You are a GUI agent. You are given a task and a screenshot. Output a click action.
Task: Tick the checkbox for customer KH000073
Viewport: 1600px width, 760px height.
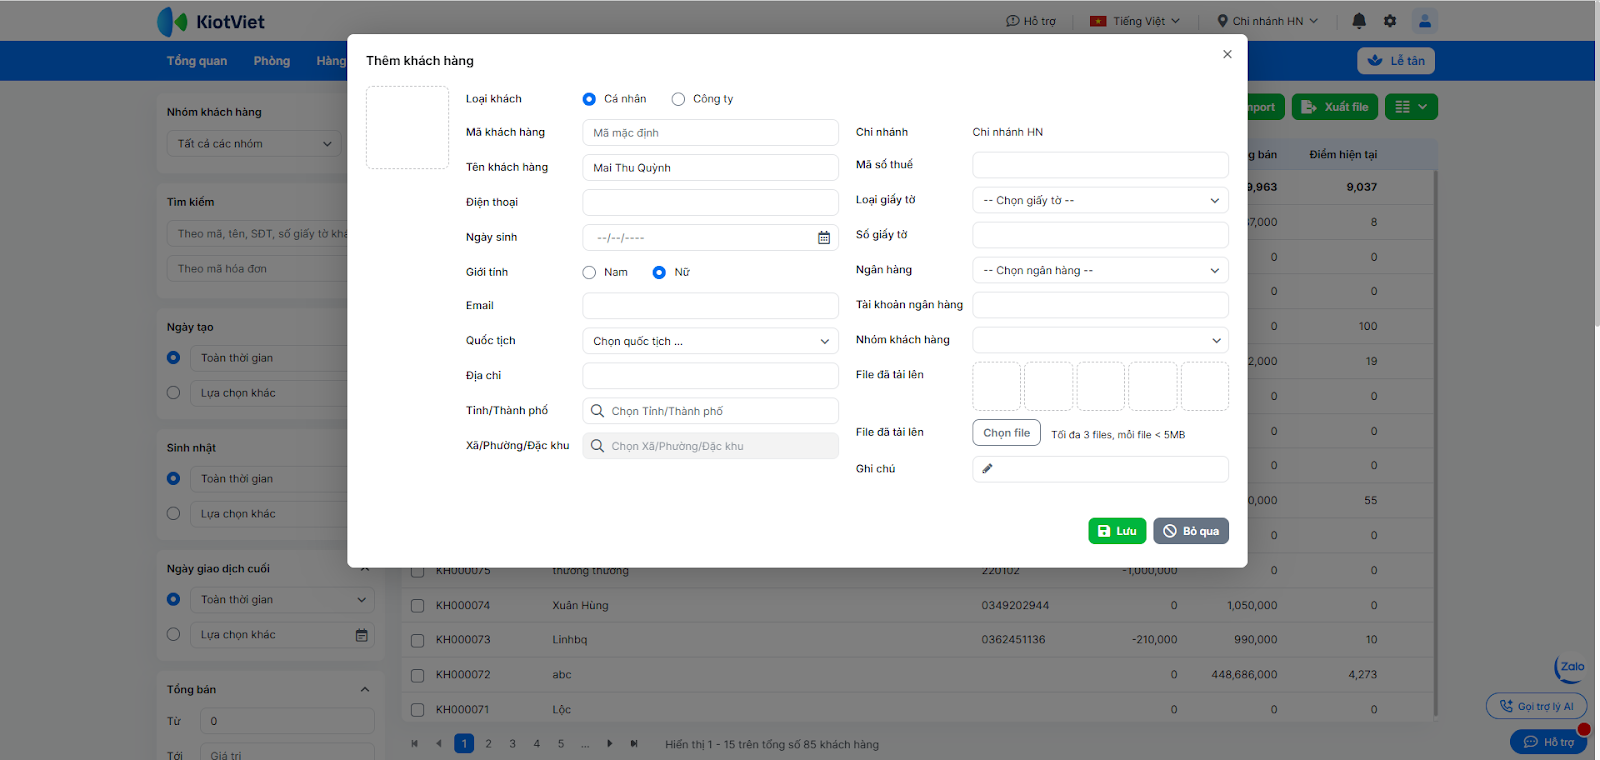pos(417,640)
